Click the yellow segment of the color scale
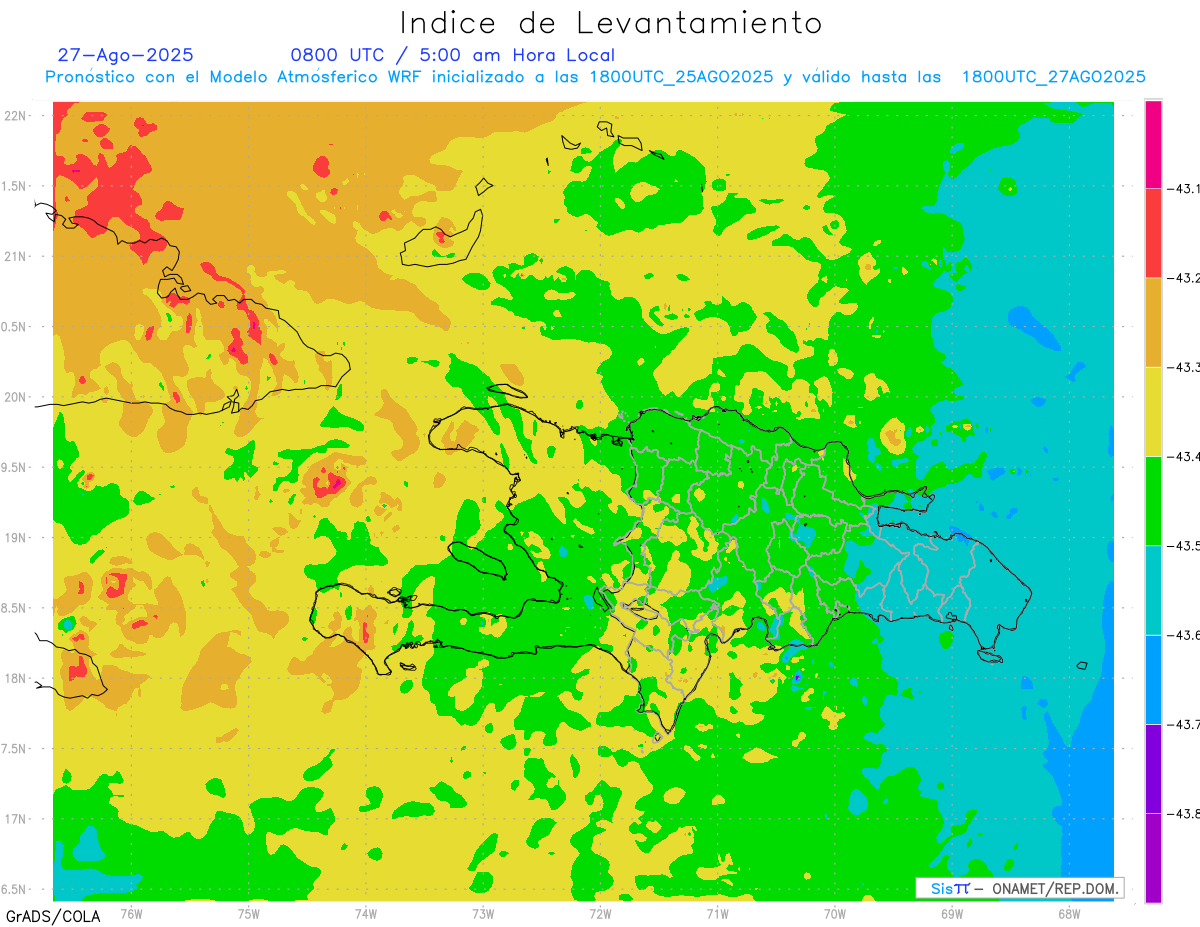 point(1153,411)
